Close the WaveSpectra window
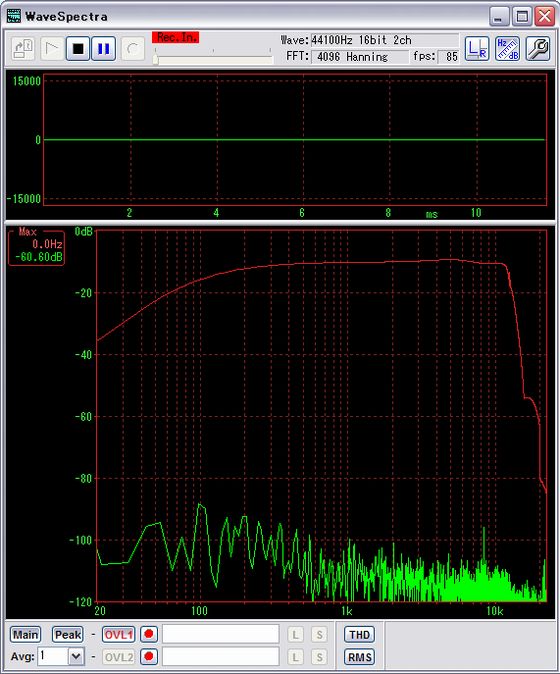This screenshot has width=560, height=674. coord(545,17)
